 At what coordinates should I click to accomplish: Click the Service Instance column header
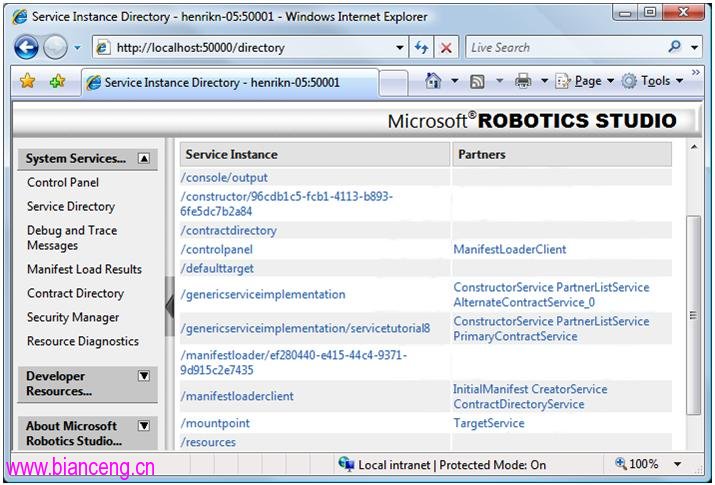[315, 155]
